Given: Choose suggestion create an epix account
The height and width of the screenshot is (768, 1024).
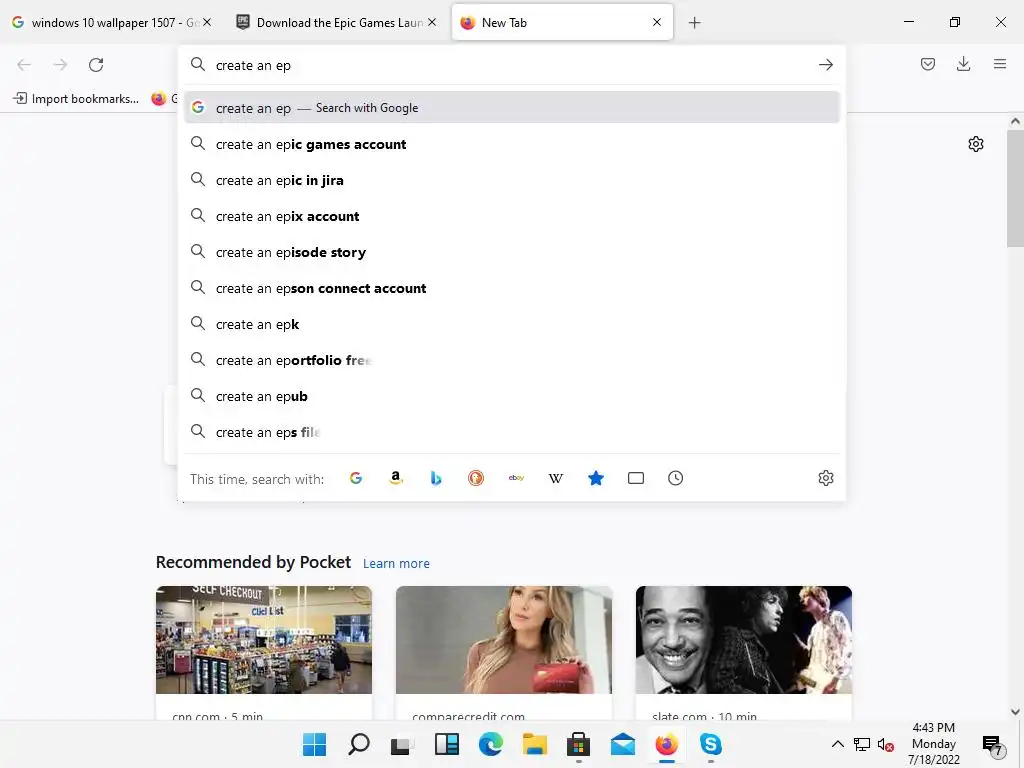Looking at the screenshot, I should click(x=511, y=216).
